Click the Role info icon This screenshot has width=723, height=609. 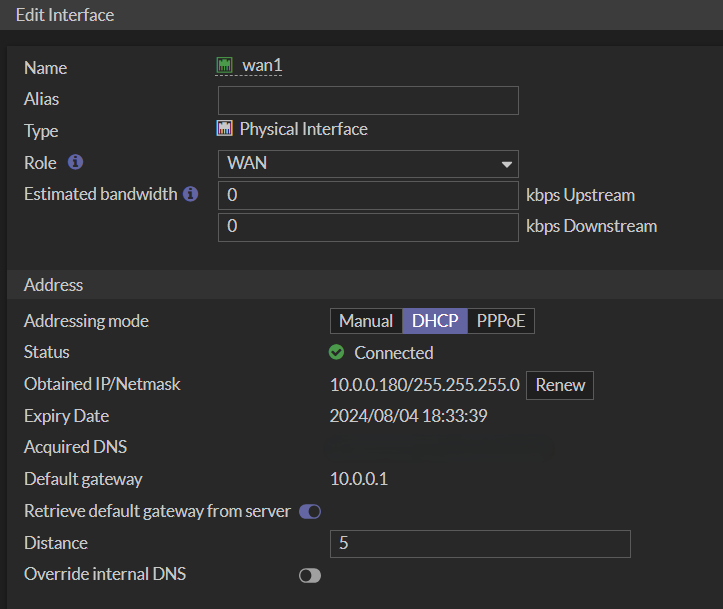click(x=75, y=162)
